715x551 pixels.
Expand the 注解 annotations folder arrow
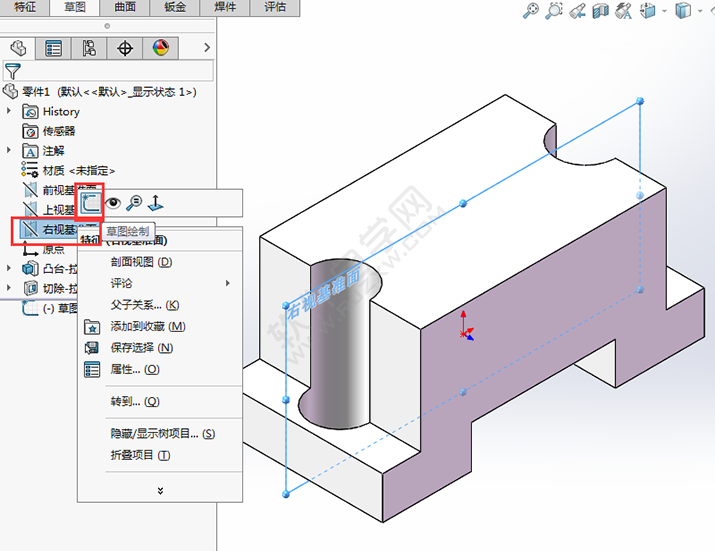click(x=9, y=150)
